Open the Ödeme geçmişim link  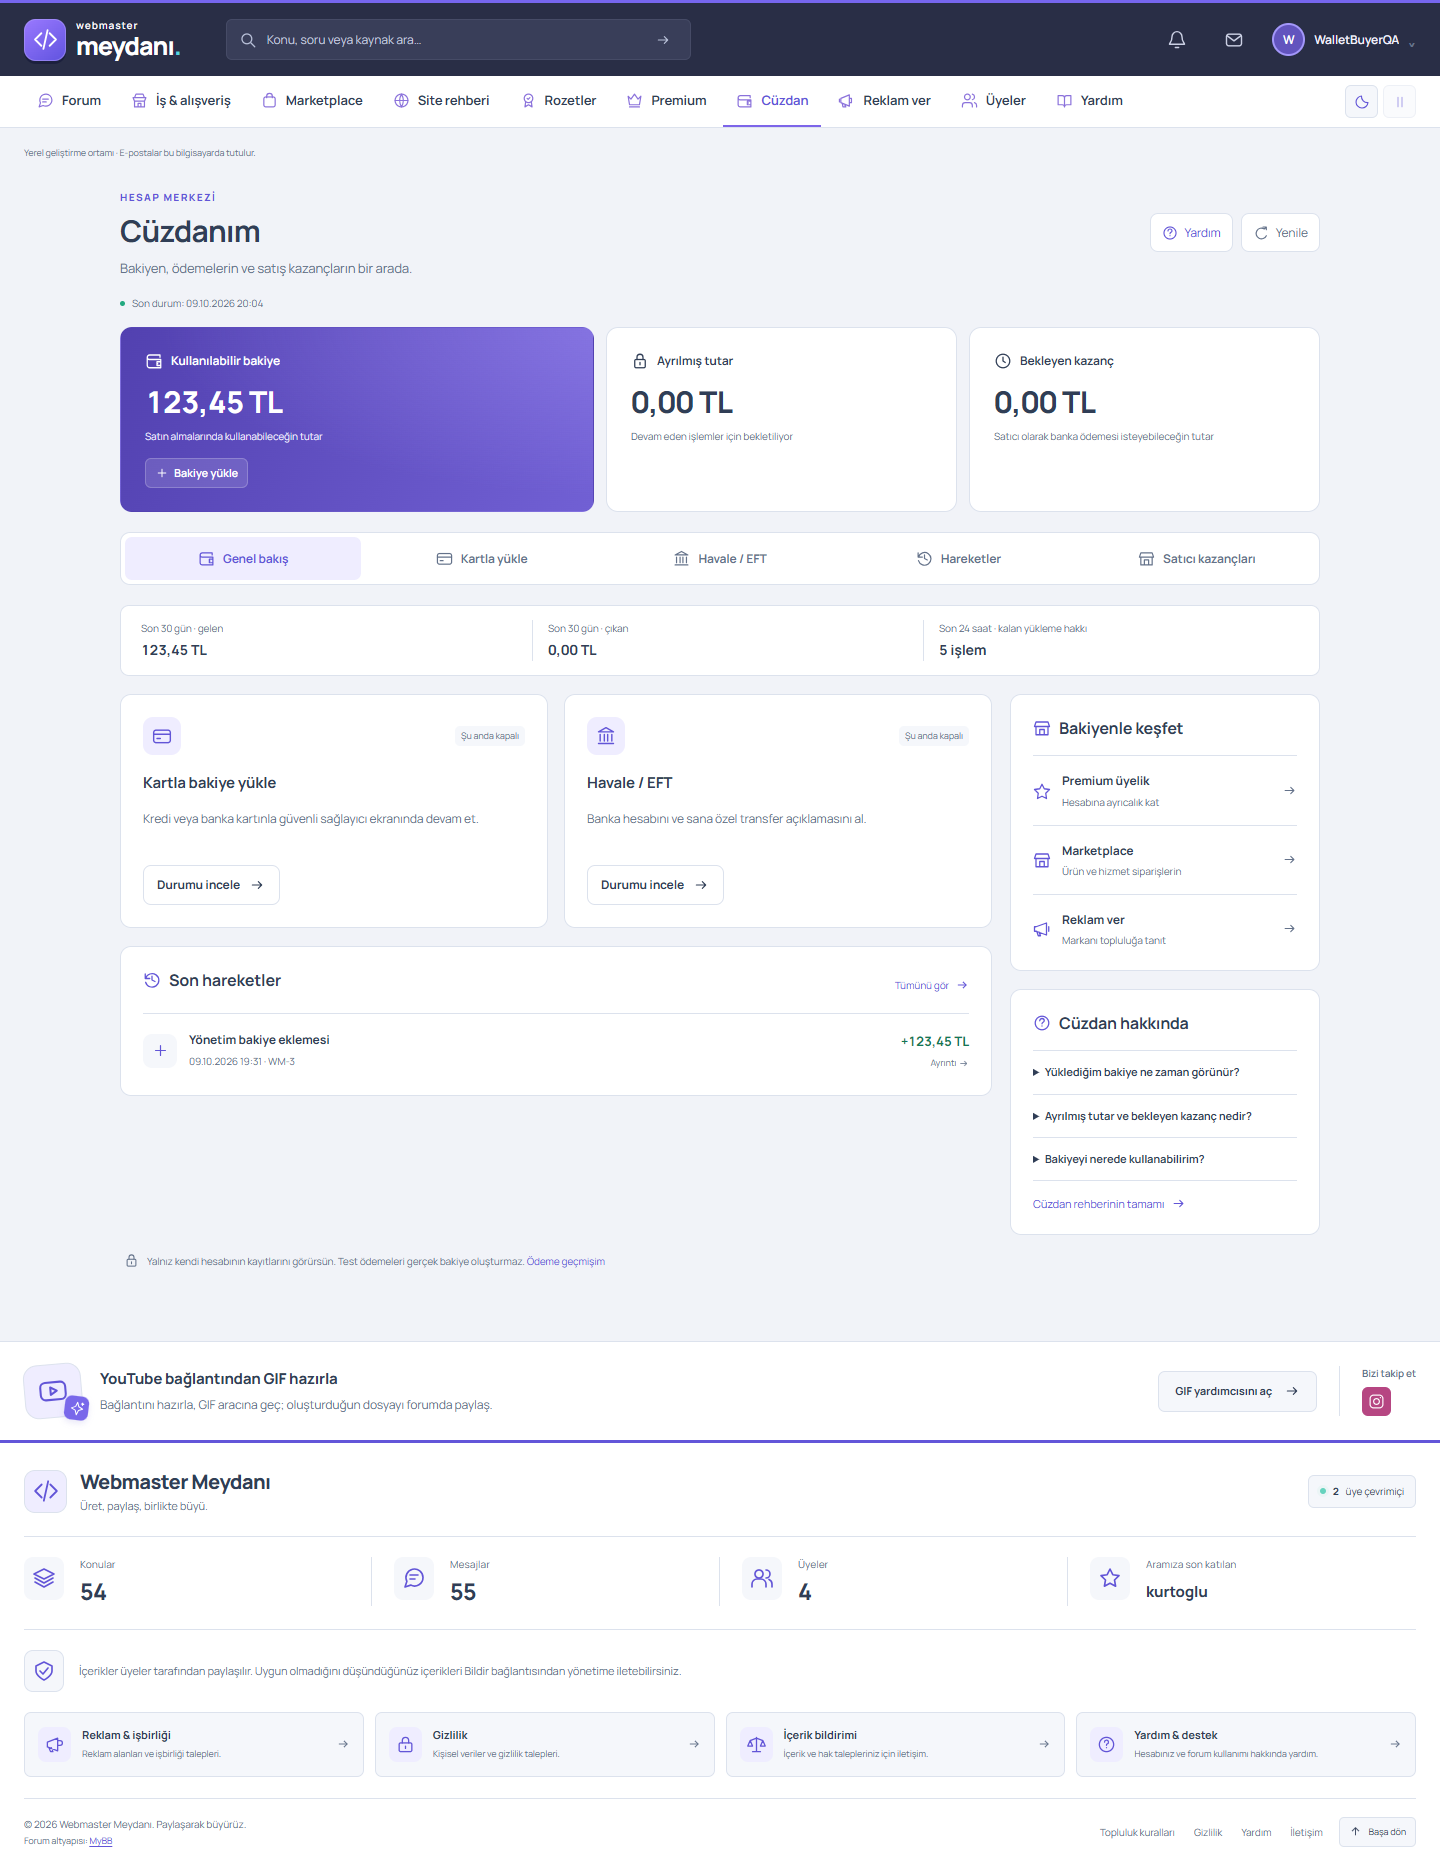tap(566, 1262)
